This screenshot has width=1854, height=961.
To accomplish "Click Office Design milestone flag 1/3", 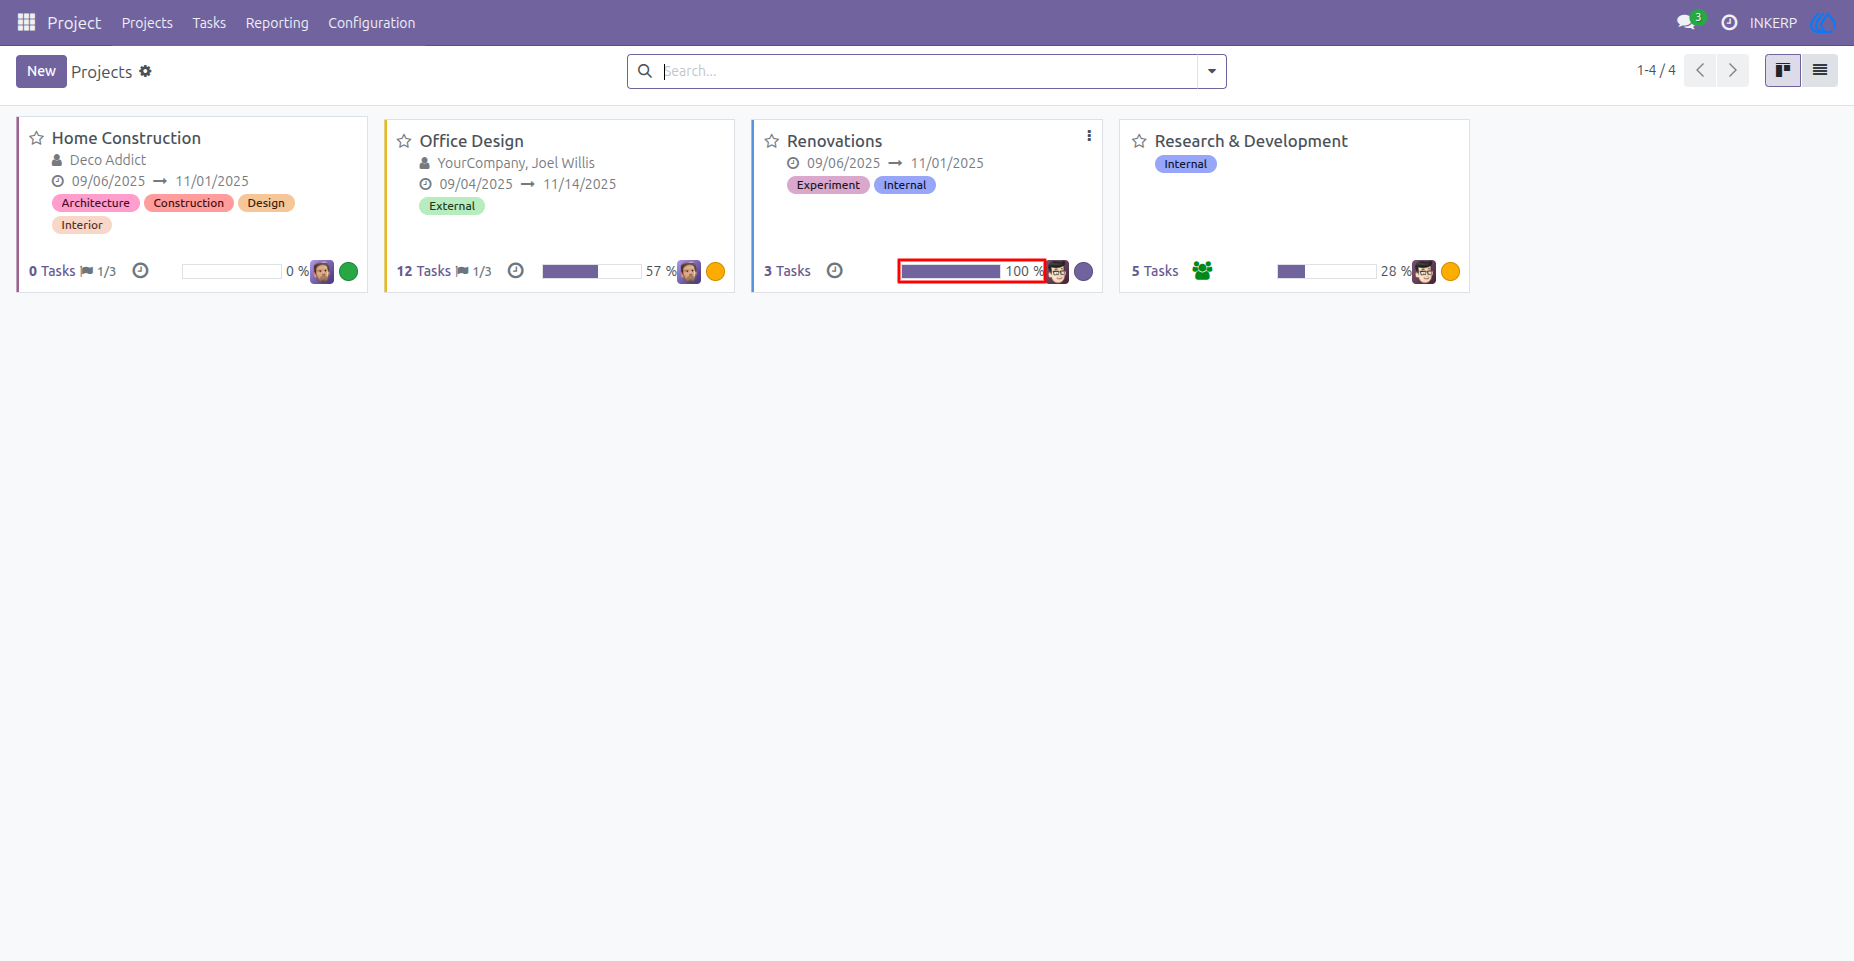I will coord(474,271).
